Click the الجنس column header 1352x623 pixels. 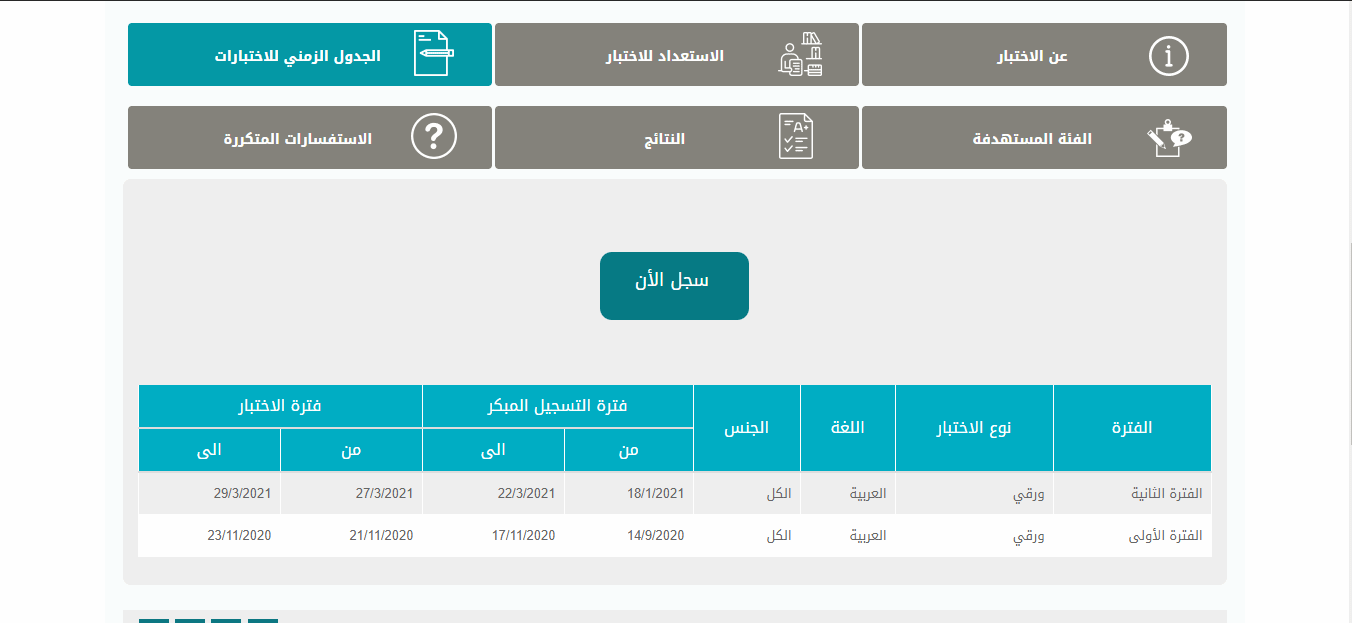click(x=747, y=428)
